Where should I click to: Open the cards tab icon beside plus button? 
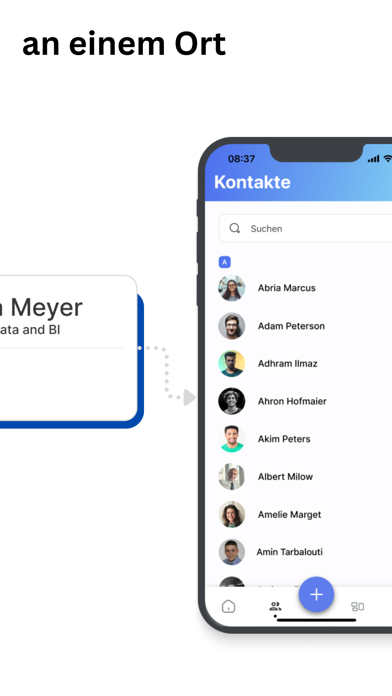pyautogui.click(x=357, y=606)
